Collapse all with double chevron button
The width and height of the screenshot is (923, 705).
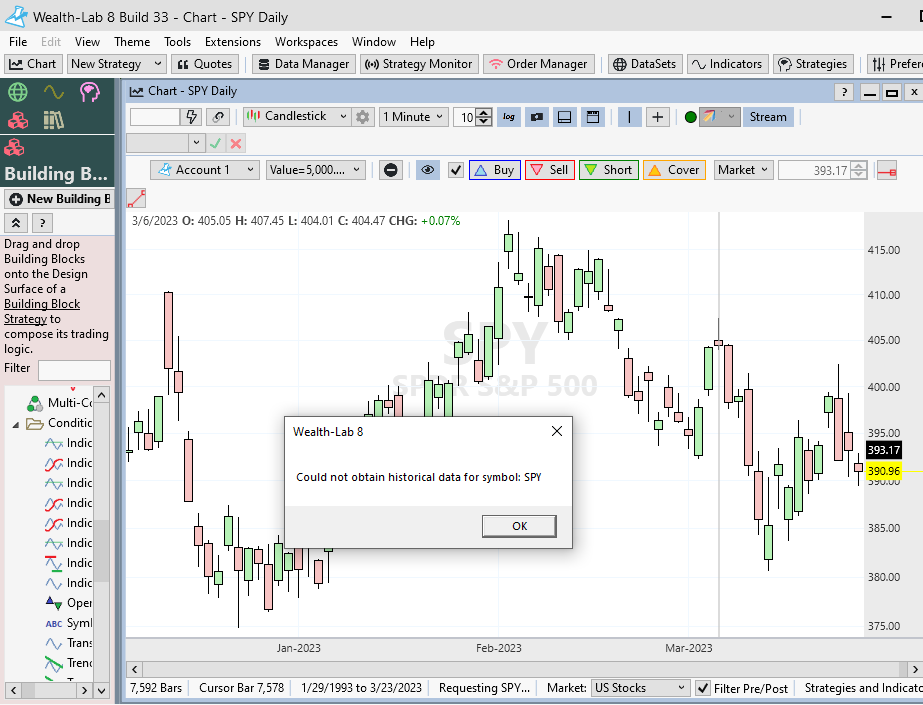tap(16, 223)
